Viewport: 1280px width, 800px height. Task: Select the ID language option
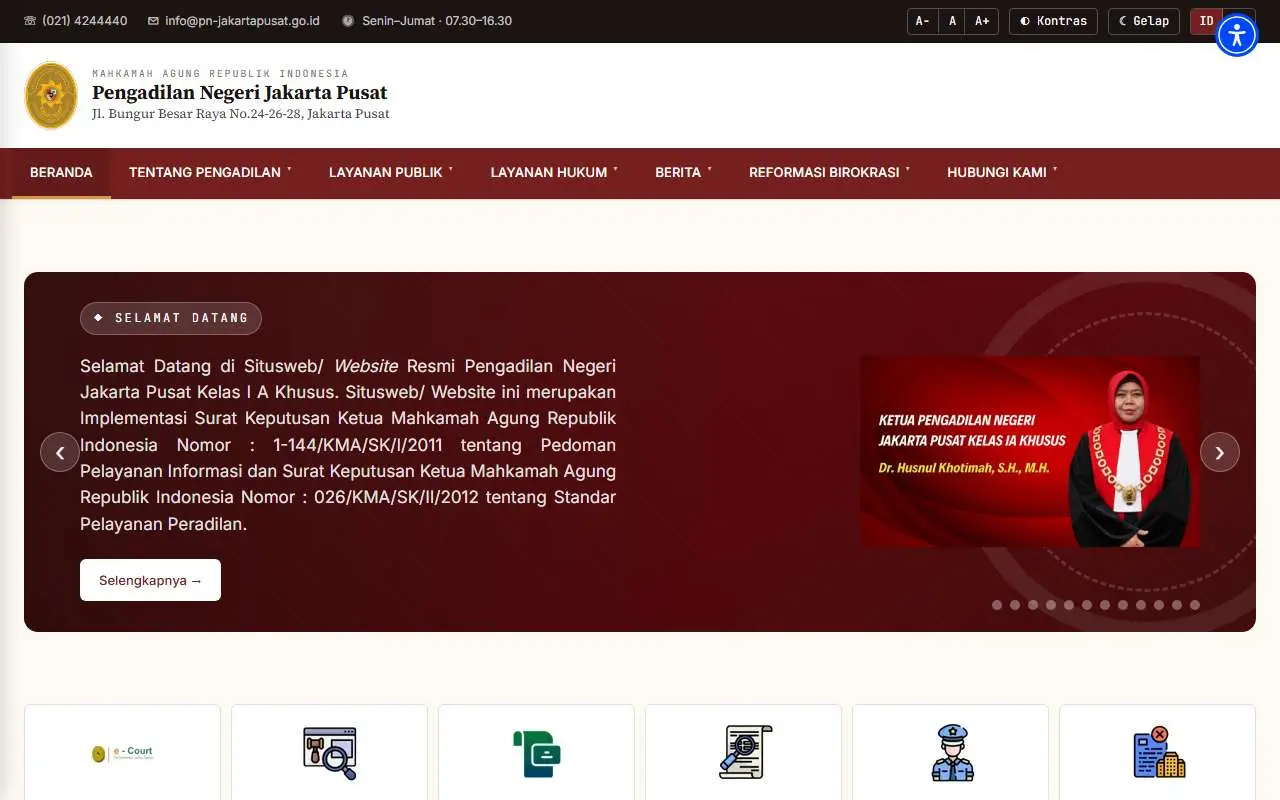[x=1206, y=21]
